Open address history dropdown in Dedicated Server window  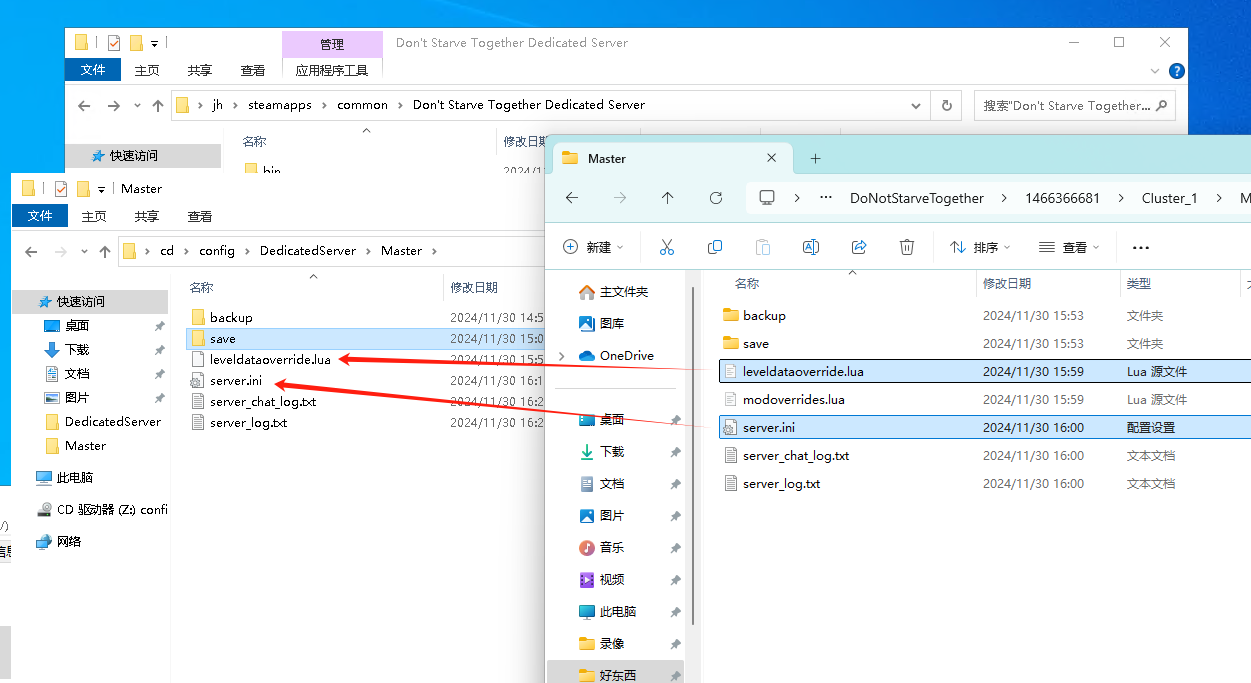pyautogui.click(x=917, y=105)
